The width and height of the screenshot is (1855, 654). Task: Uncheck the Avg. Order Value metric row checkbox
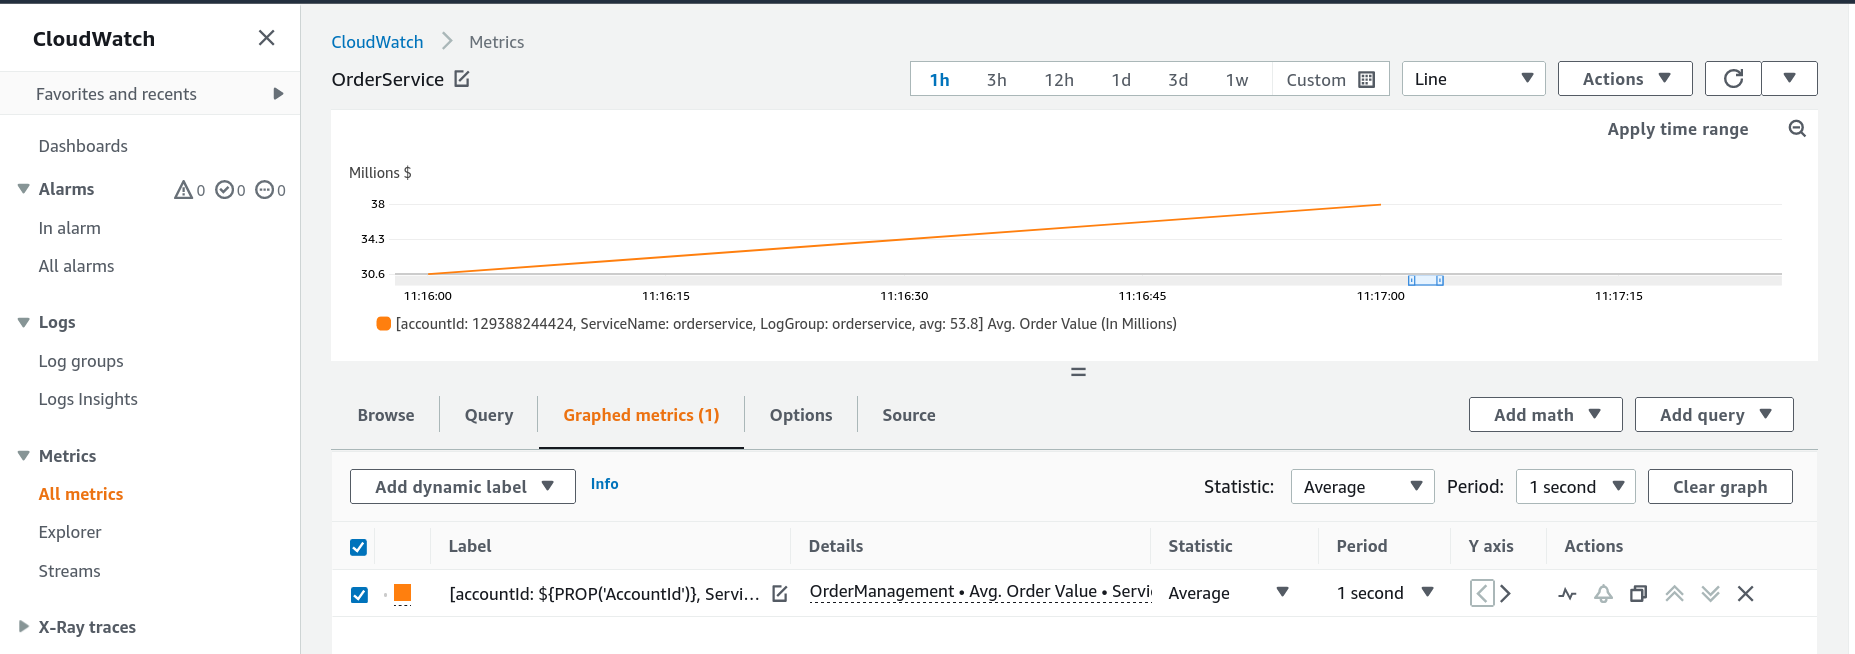point(359,595)
